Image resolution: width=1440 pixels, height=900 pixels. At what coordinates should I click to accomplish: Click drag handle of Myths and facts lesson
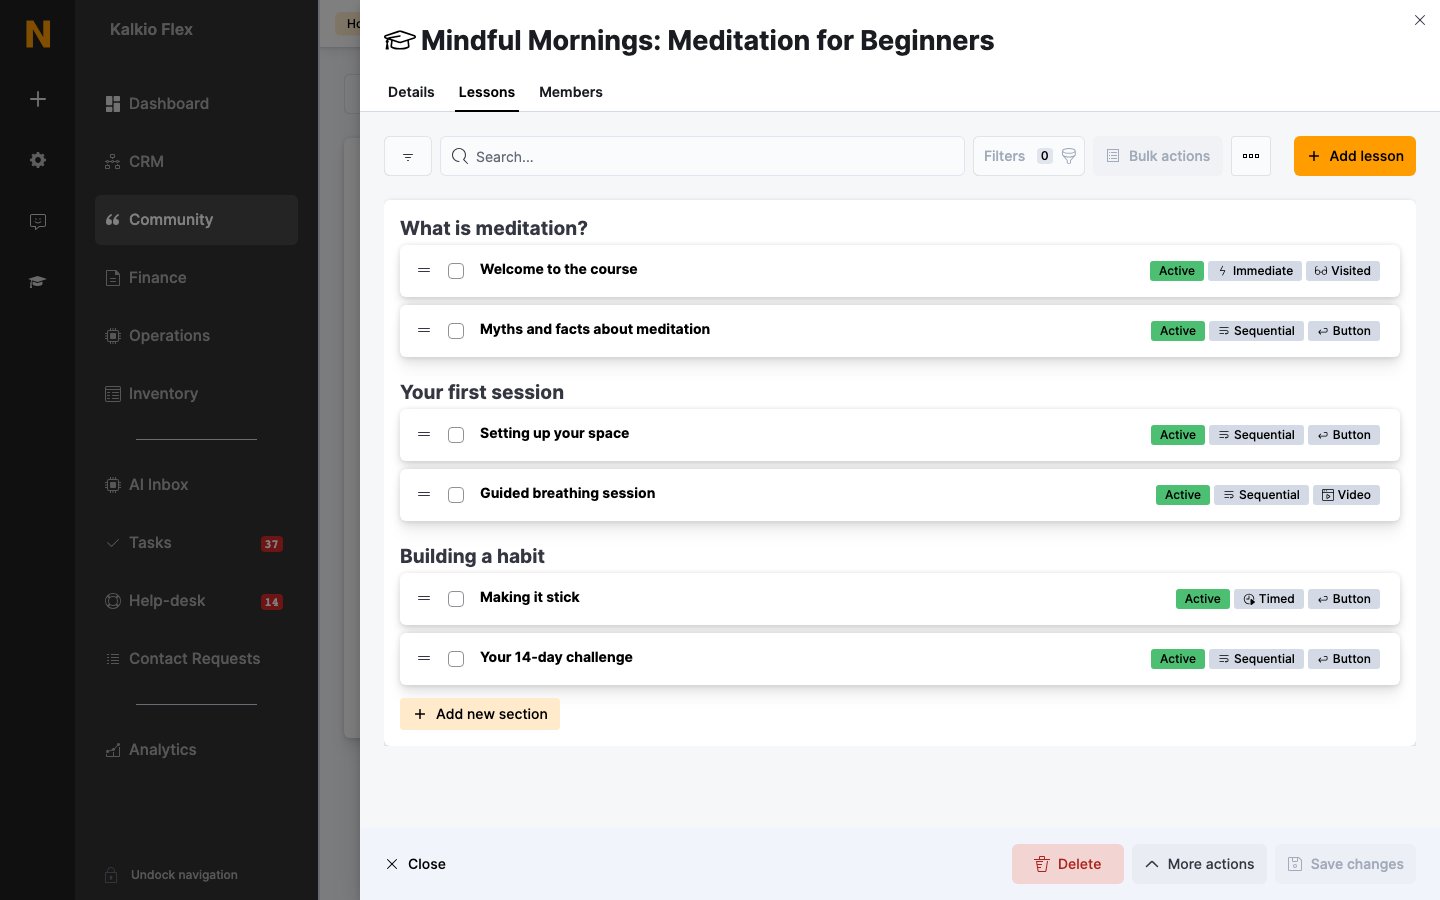[x=424, y=330]
